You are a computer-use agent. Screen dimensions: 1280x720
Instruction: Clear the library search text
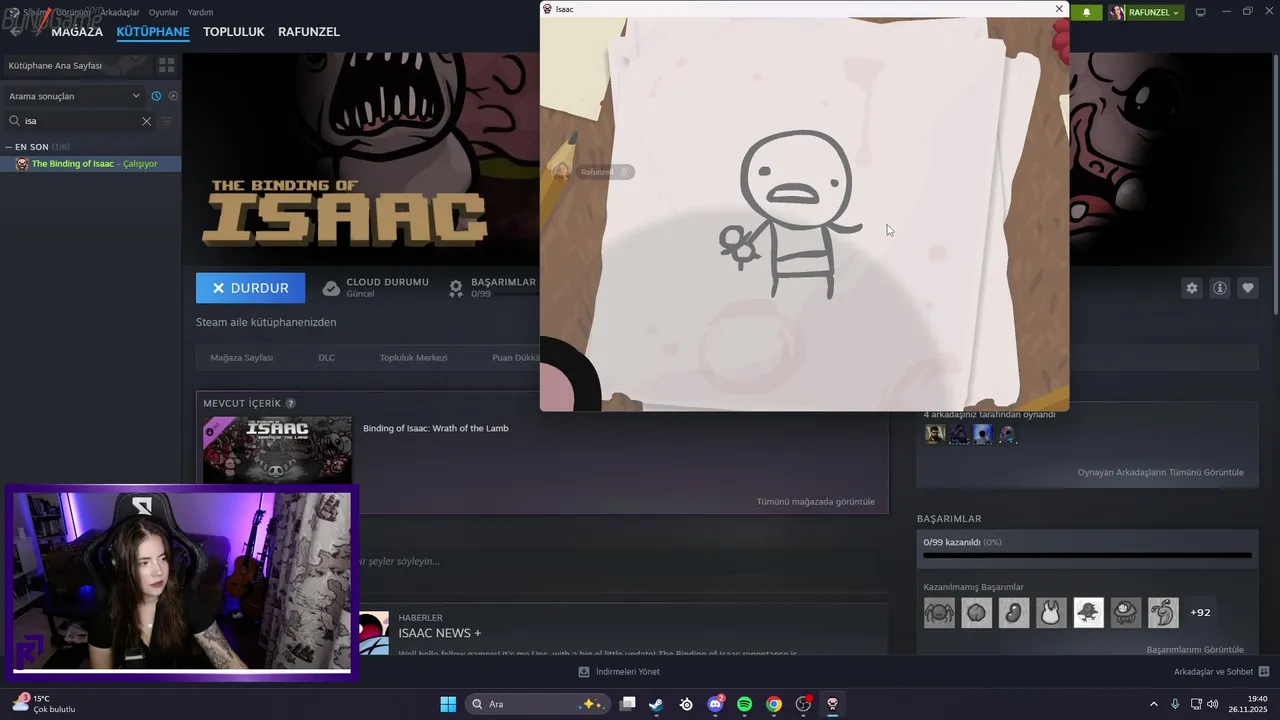[x=146, y=121]
